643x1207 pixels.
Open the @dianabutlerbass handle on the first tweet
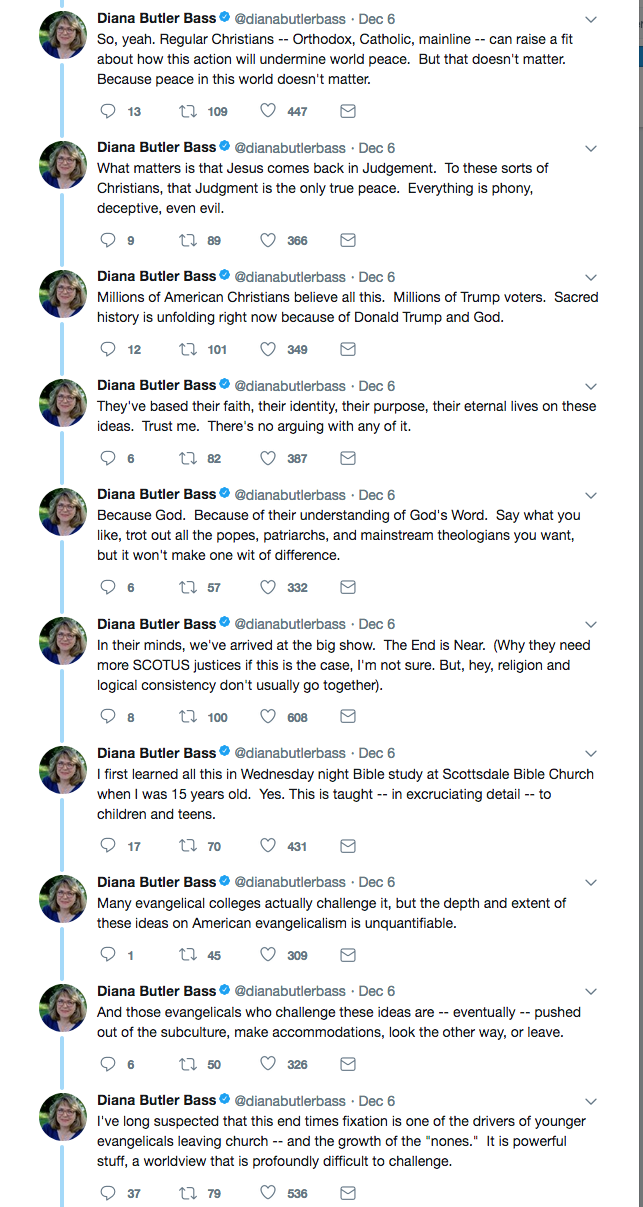(x=290, y=19)
